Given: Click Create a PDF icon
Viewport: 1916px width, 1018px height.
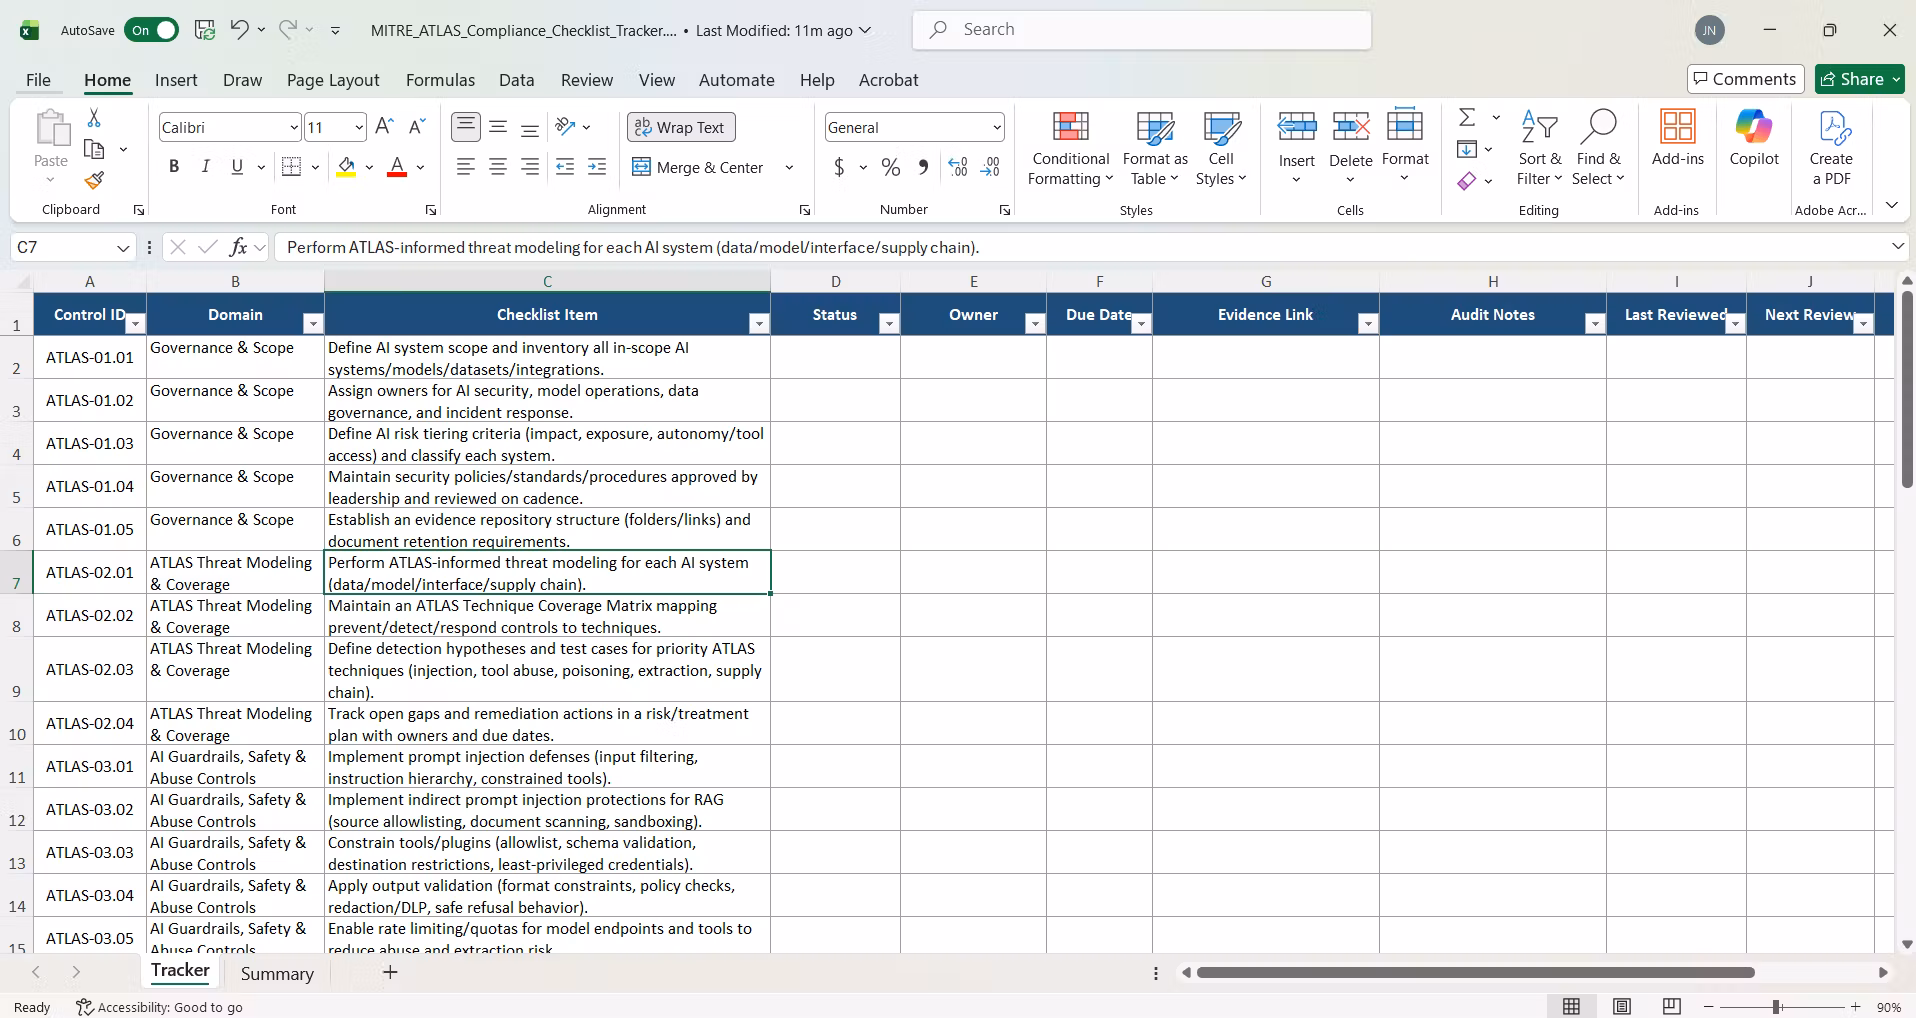Looking at the screenshot, I should [1831, 148].
